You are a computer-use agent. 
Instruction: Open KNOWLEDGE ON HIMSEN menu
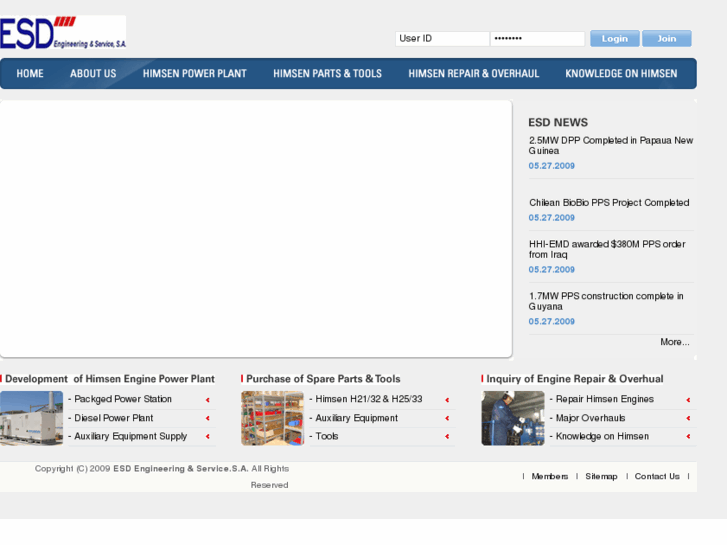click(x=621, y=74)
